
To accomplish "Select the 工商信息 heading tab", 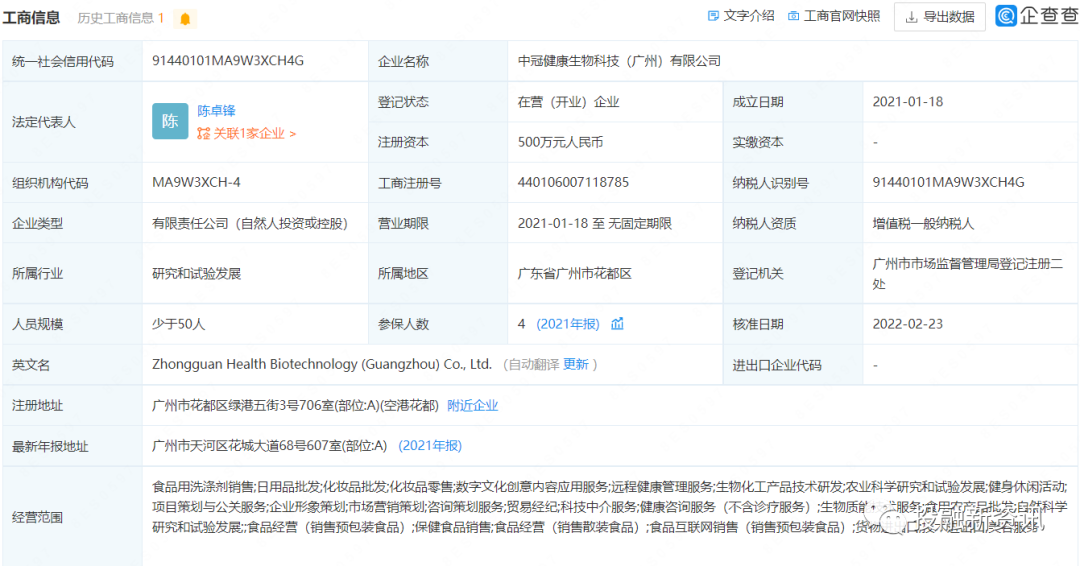I will point(31,17).
